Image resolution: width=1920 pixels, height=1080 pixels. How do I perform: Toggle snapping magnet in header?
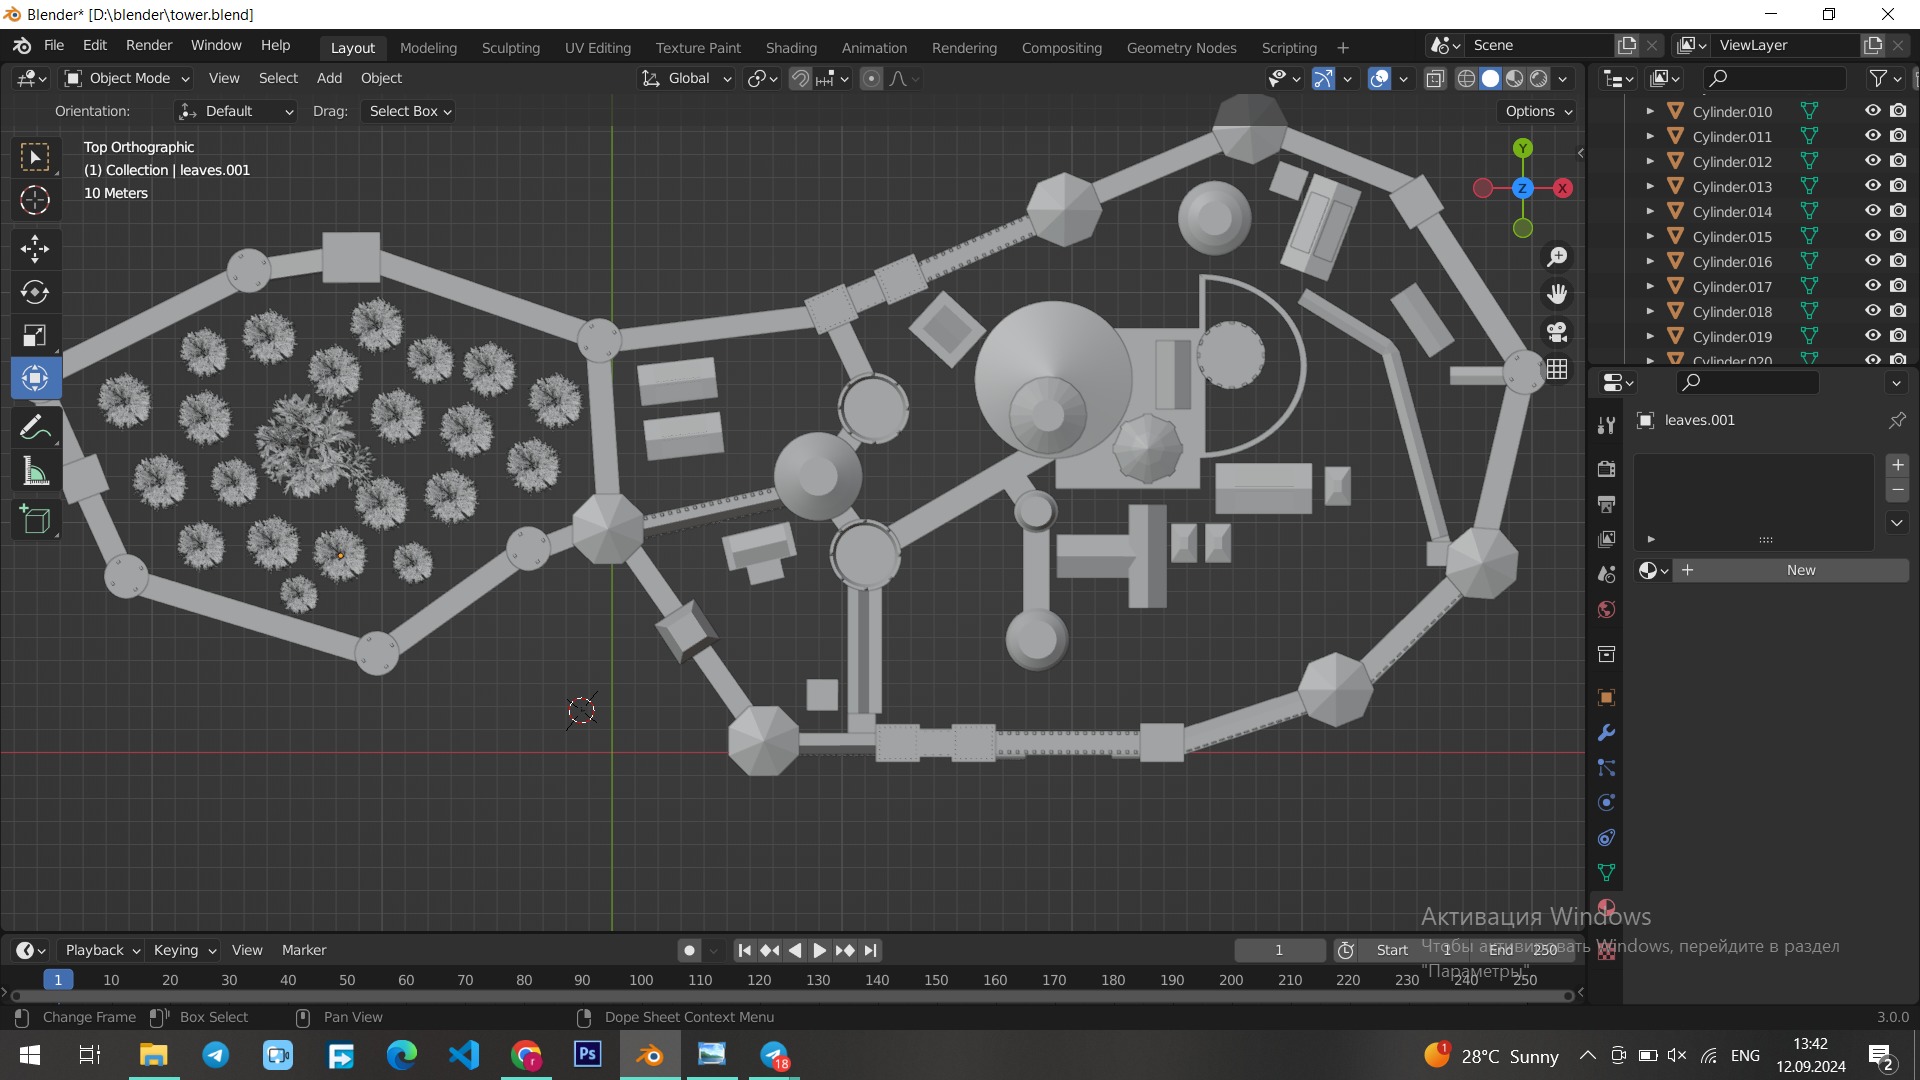click(x=800, y=78)
